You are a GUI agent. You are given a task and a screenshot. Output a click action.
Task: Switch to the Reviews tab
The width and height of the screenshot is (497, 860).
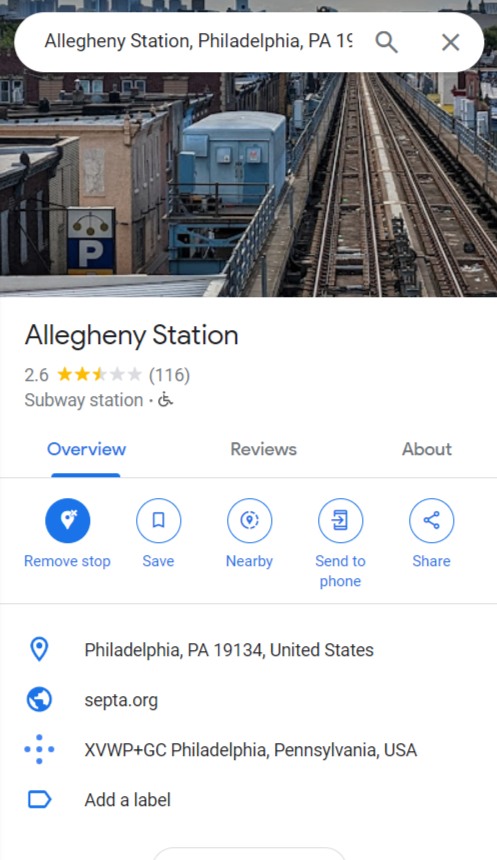(263, 449)
